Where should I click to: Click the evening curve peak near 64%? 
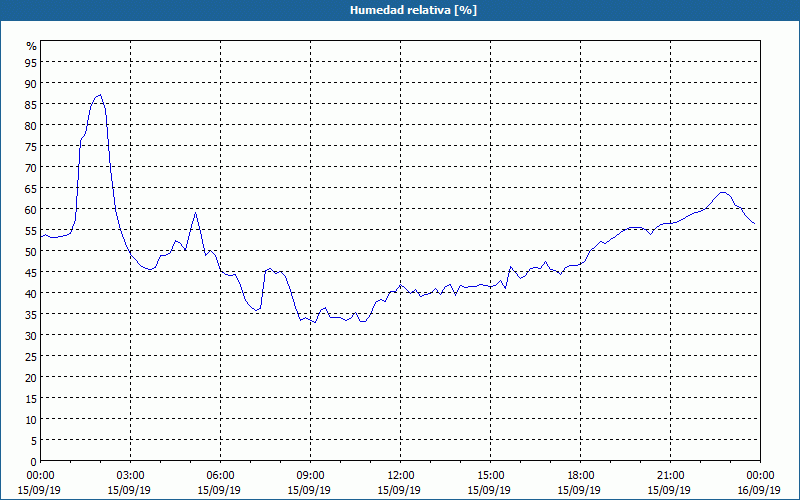pos(722,192)
